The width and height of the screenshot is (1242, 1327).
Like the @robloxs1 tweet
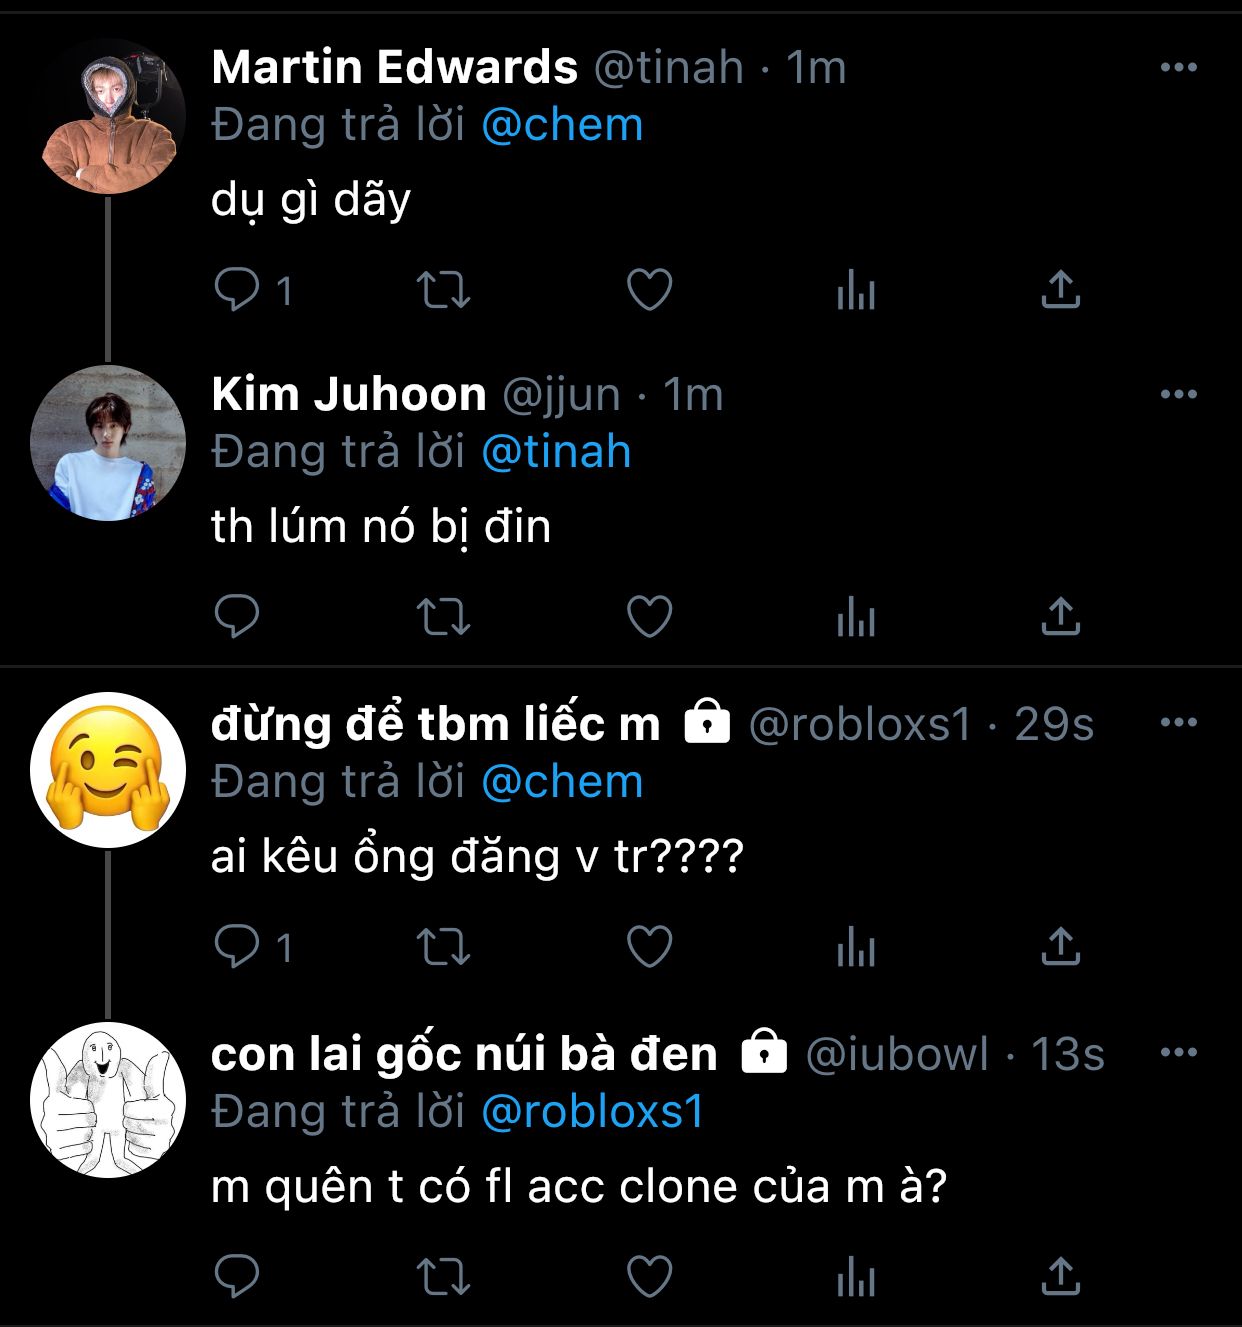click(x=649, y=946)
